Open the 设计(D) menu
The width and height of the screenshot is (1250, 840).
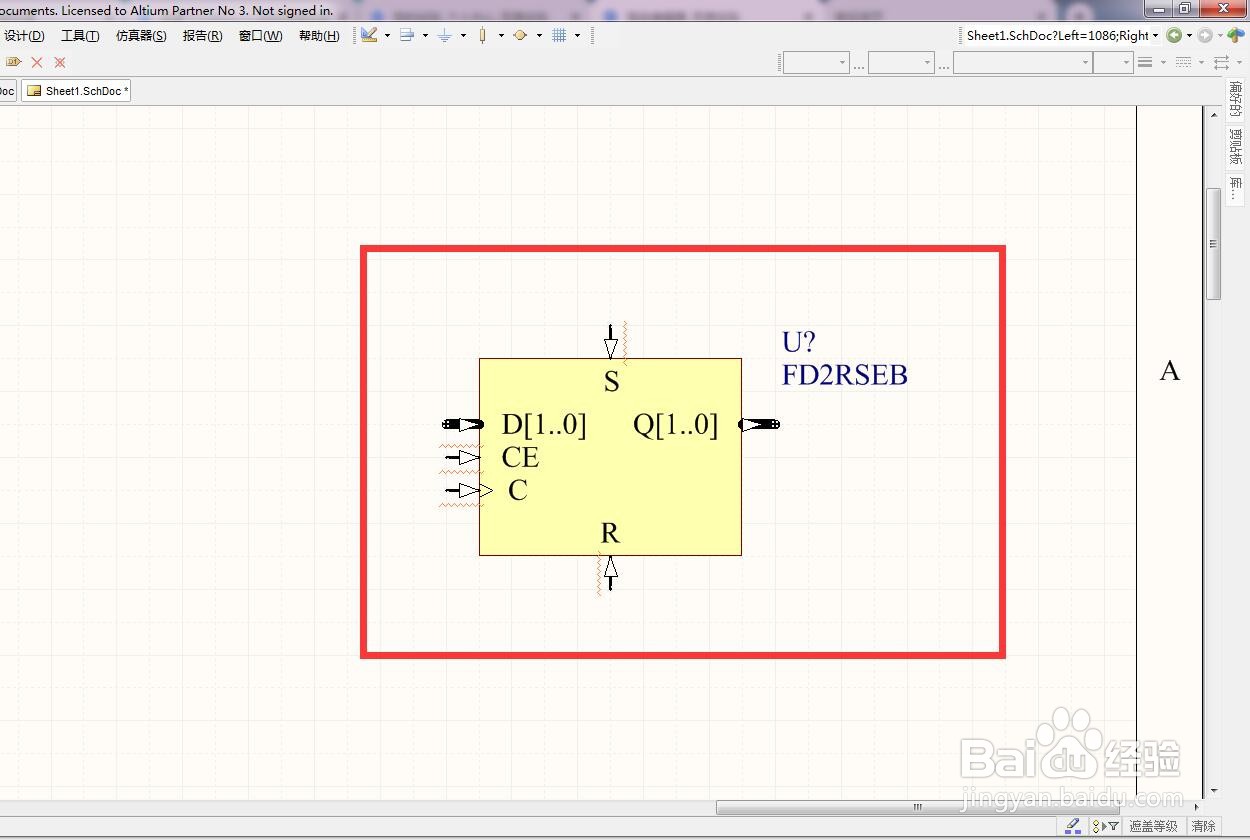click(x=24, y=36)
